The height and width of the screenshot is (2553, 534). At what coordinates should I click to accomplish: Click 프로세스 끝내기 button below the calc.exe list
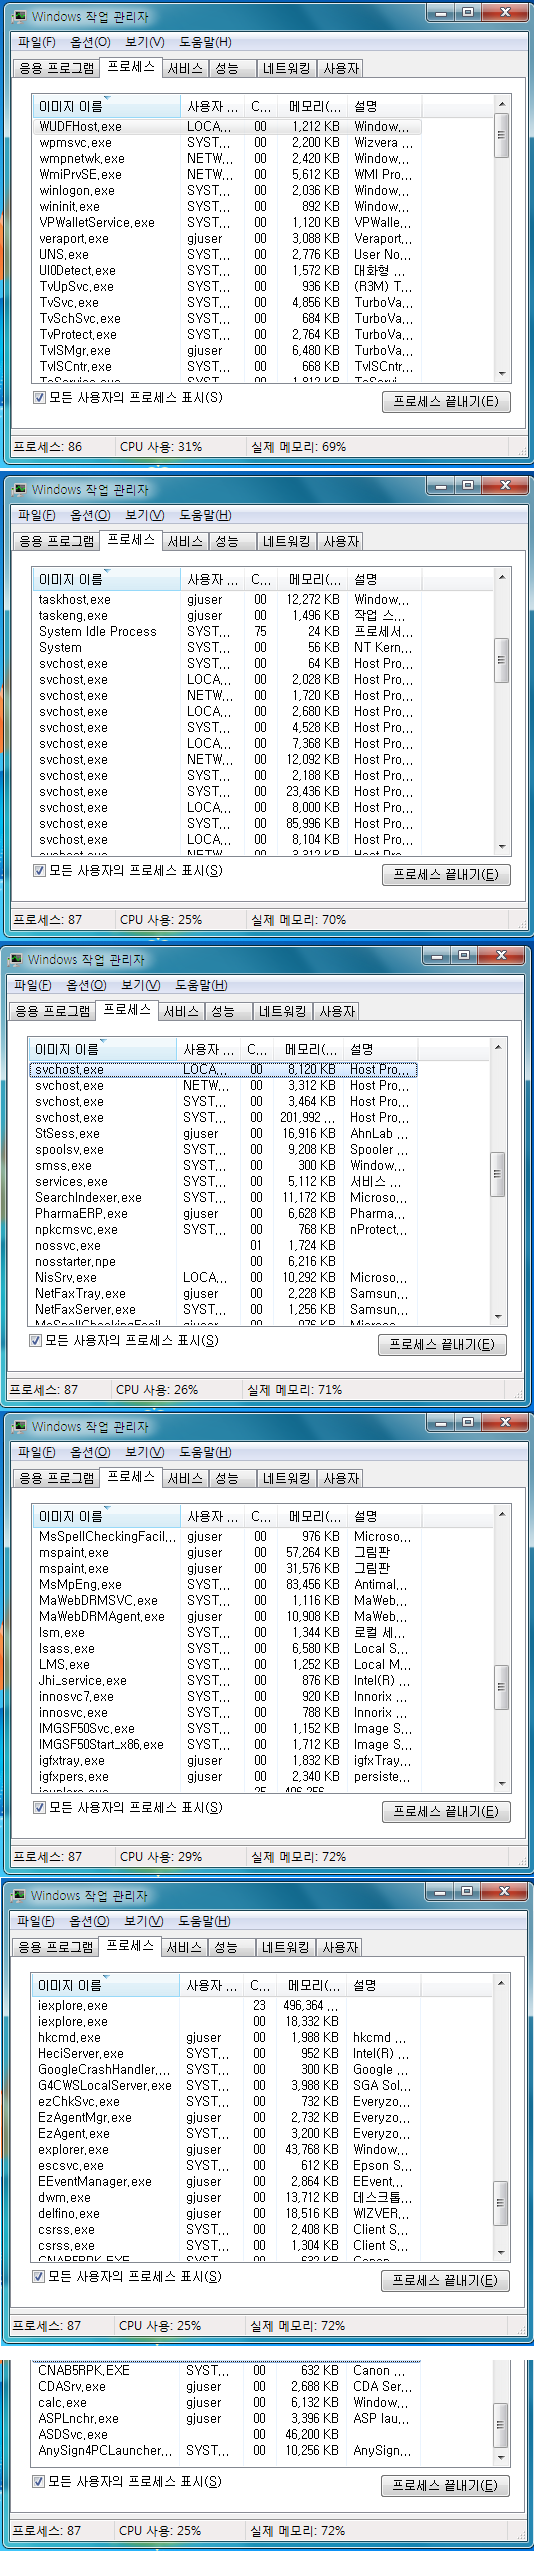(445, 2485)
